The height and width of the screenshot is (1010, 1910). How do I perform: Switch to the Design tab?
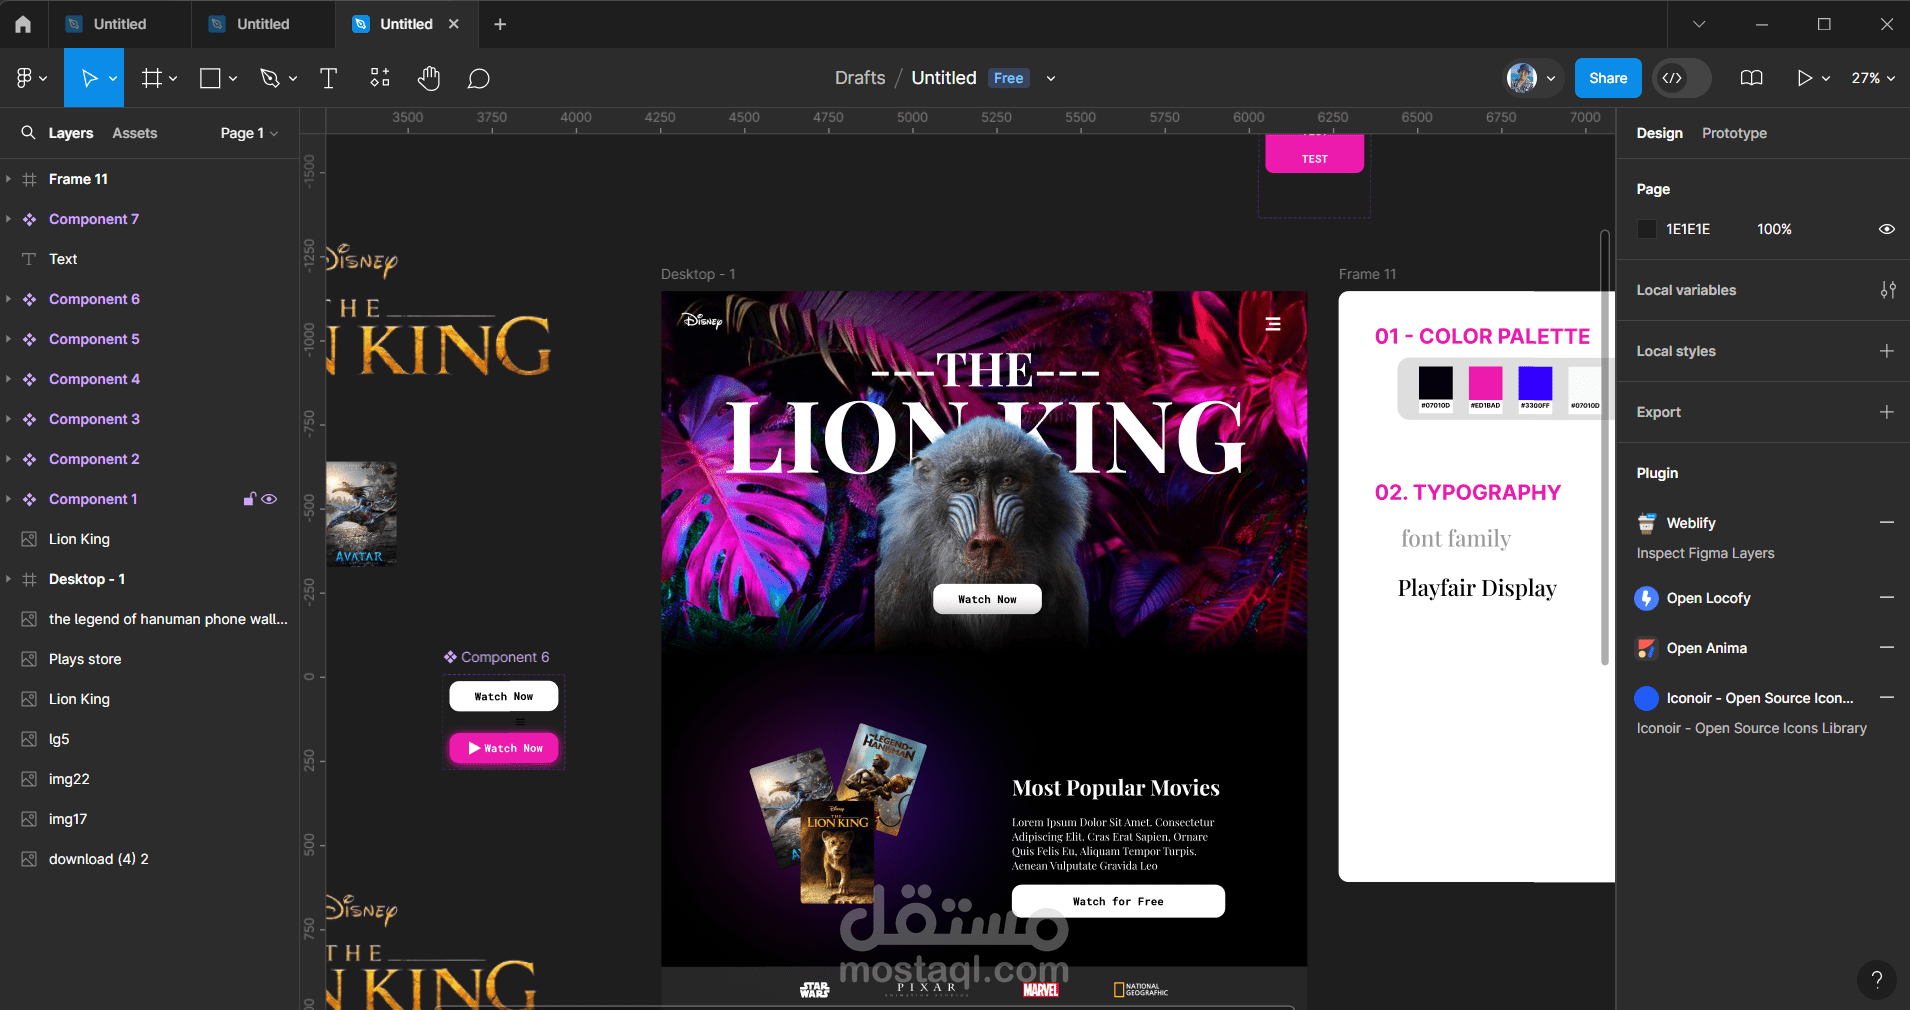point(1659,133)
